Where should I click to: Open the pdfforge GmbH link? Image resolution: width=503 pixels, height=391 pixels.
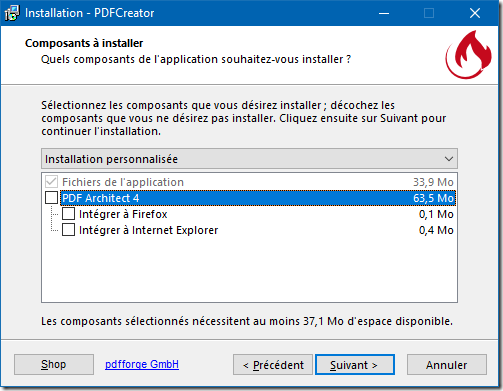coord(142,364)
